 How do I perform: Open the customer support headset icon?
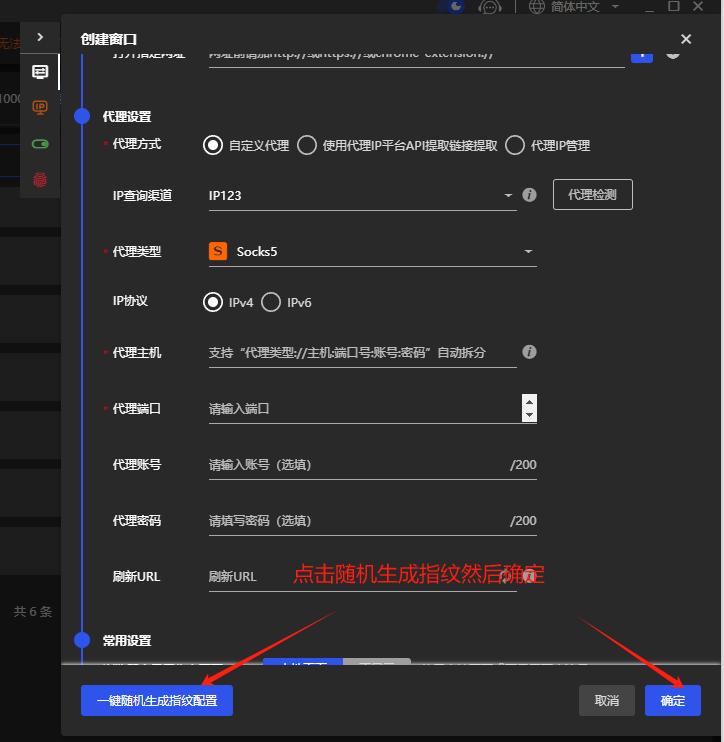tap(490, 7)
